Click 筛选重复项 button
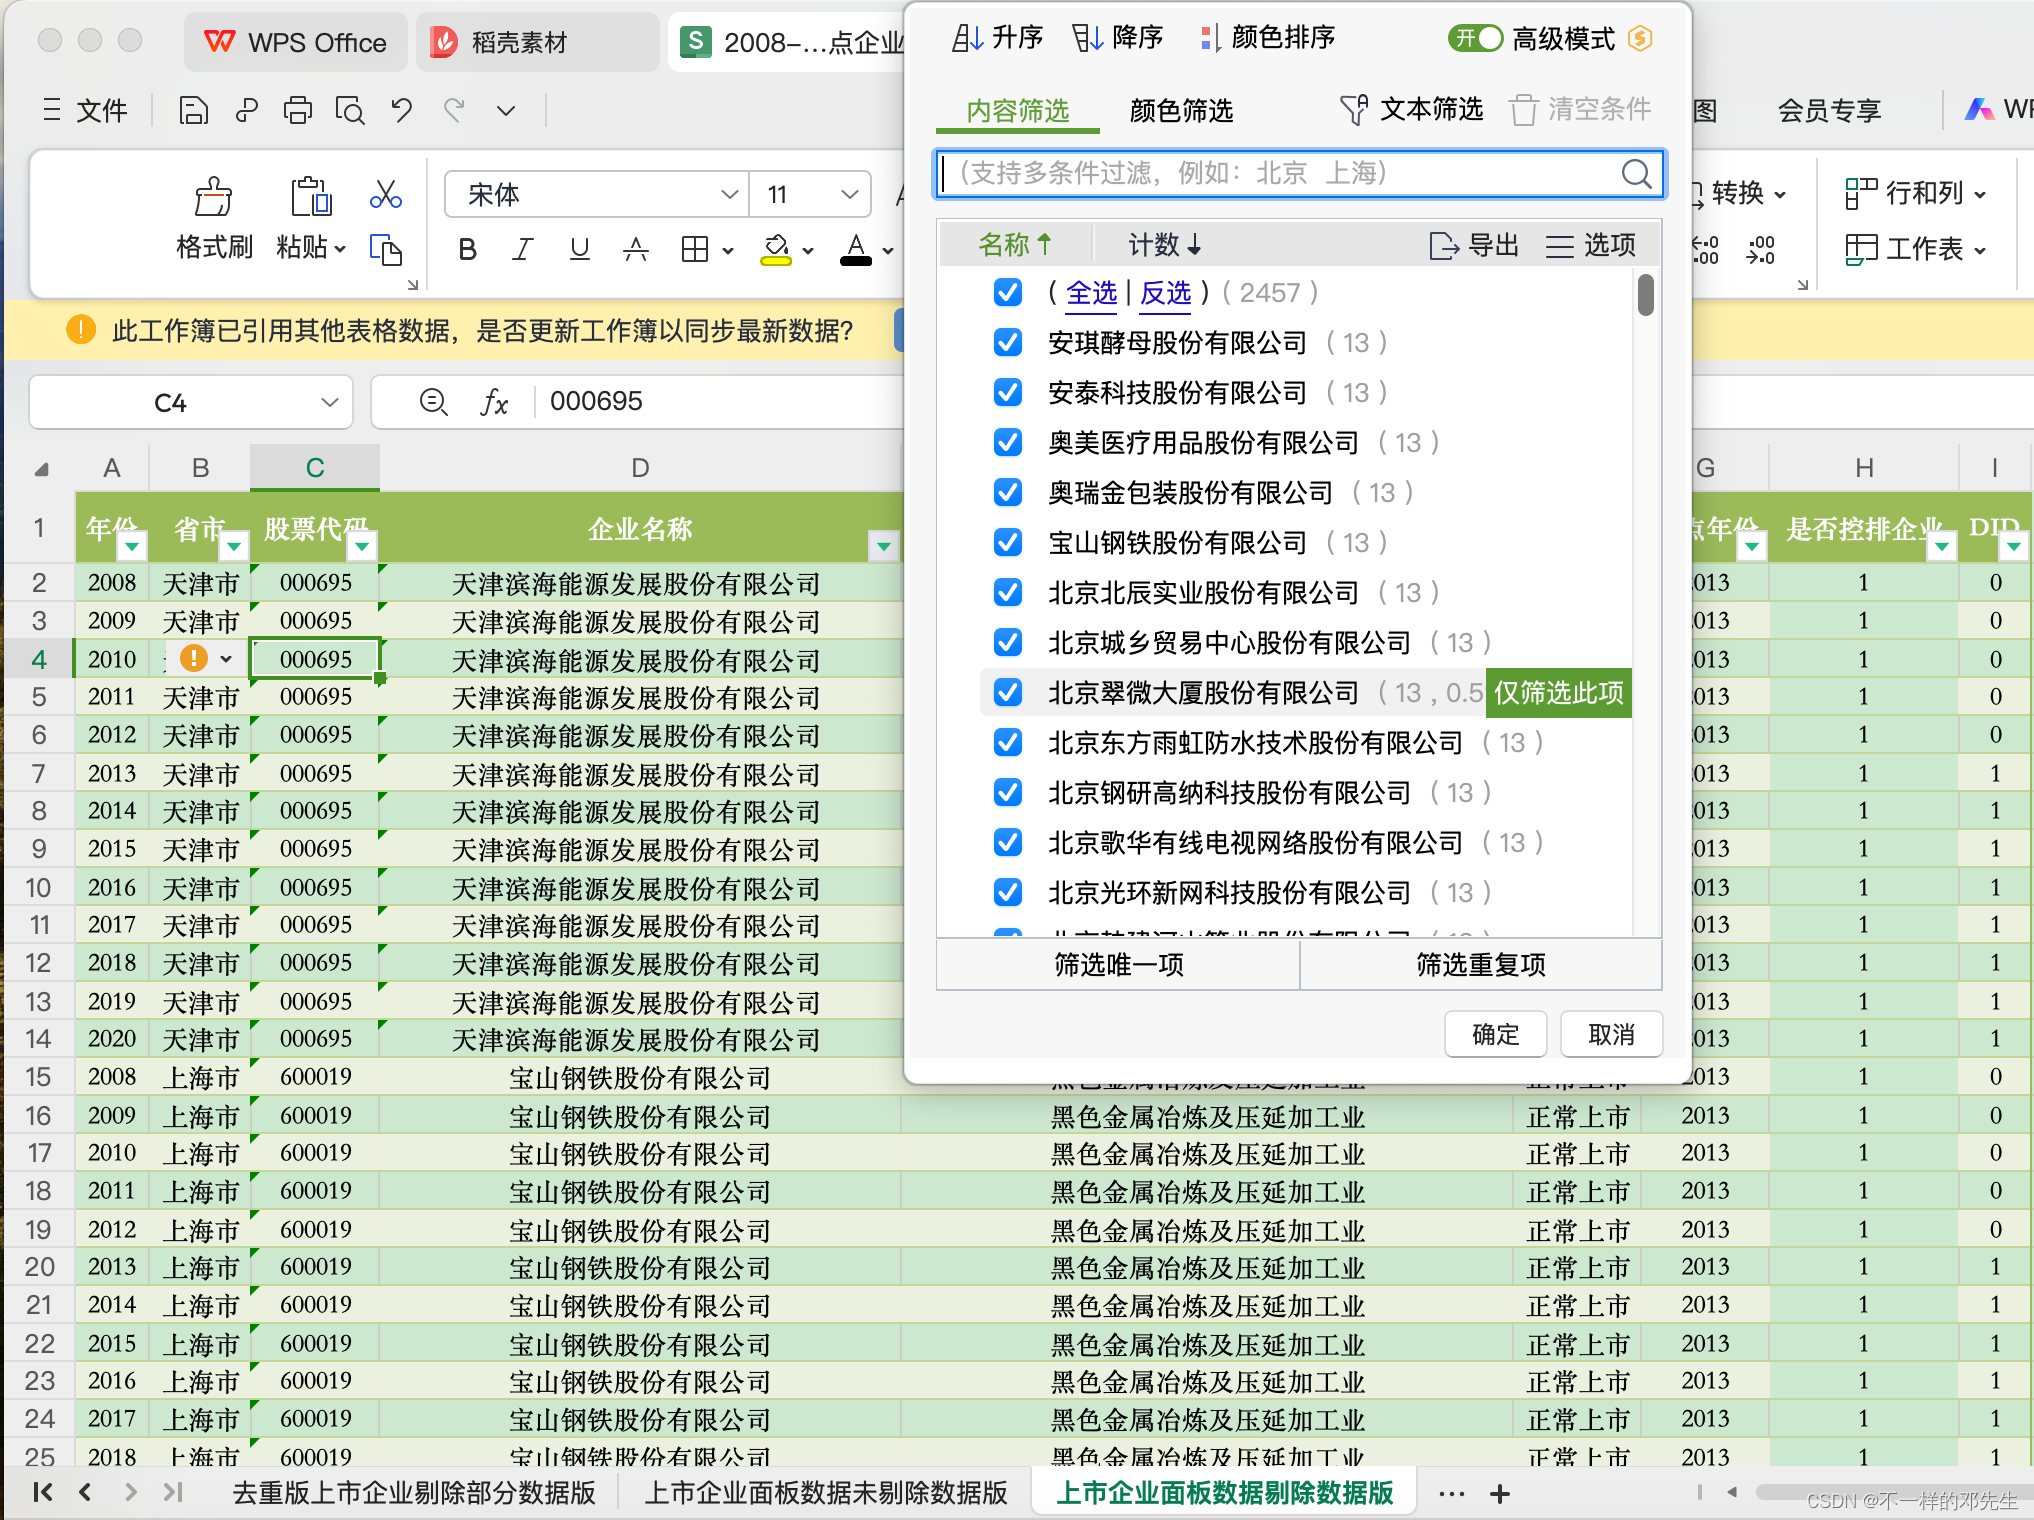This screenshot has width=2034, height=1520. pyautogui.click(x=1481, y=965)
